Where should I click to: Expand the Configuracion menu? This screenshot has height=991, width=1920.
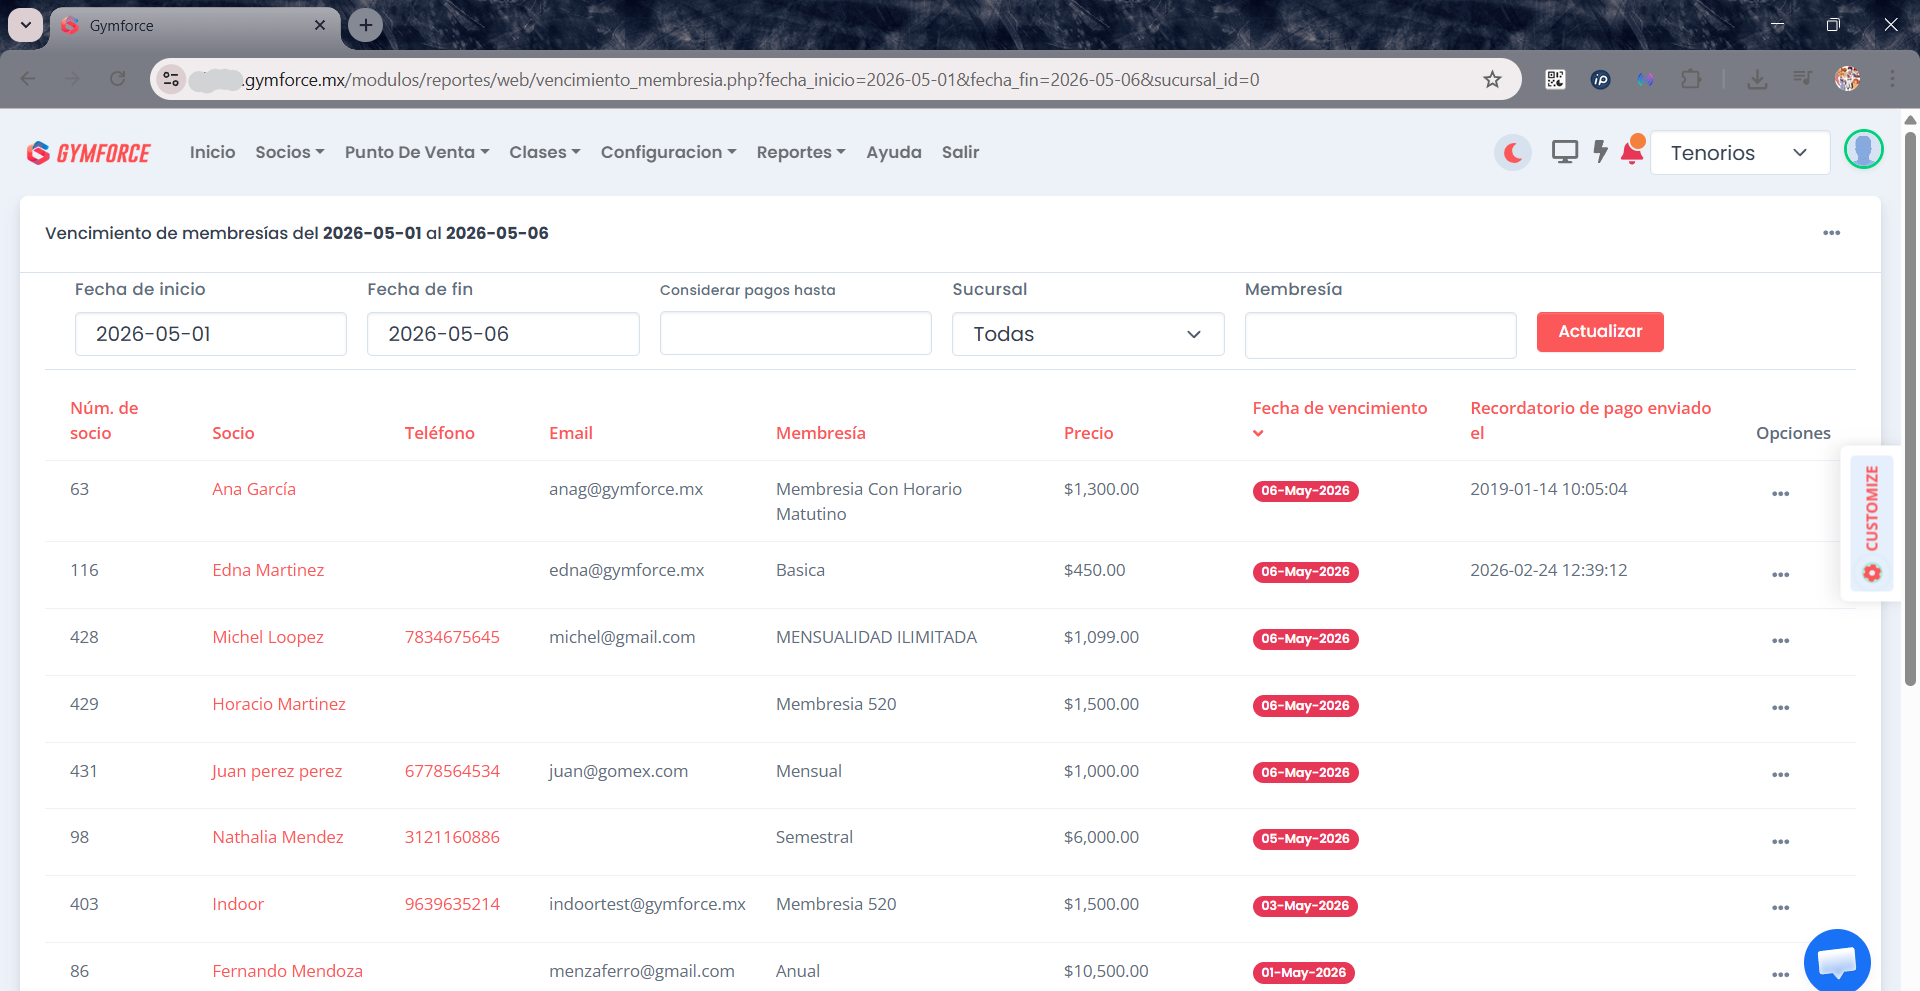click(669, 152)
